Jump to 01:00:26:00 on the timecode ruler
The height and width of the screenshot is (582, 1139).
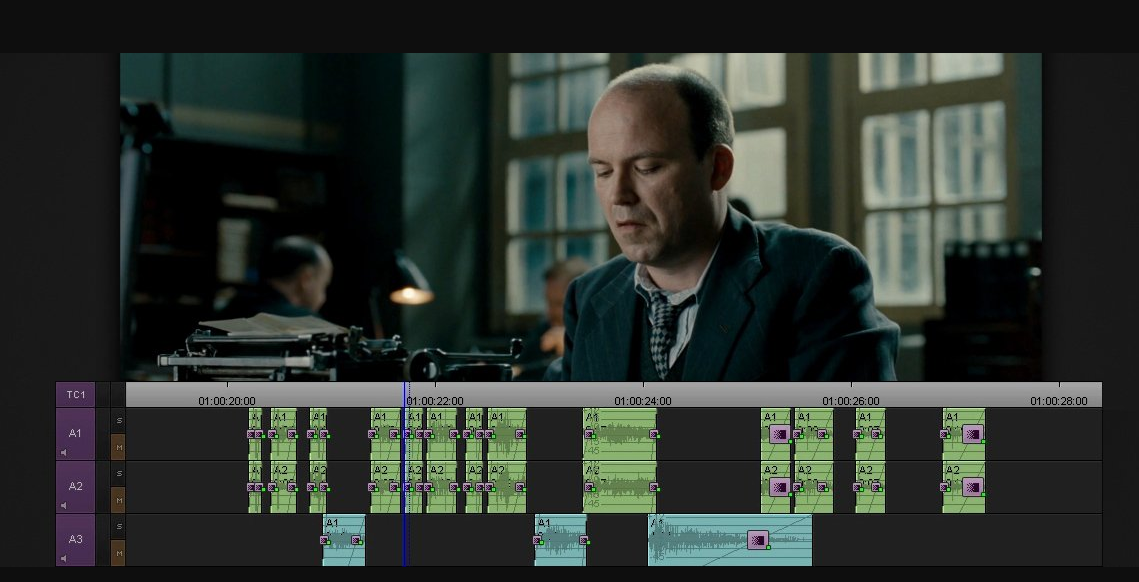[x=851, y=401]
